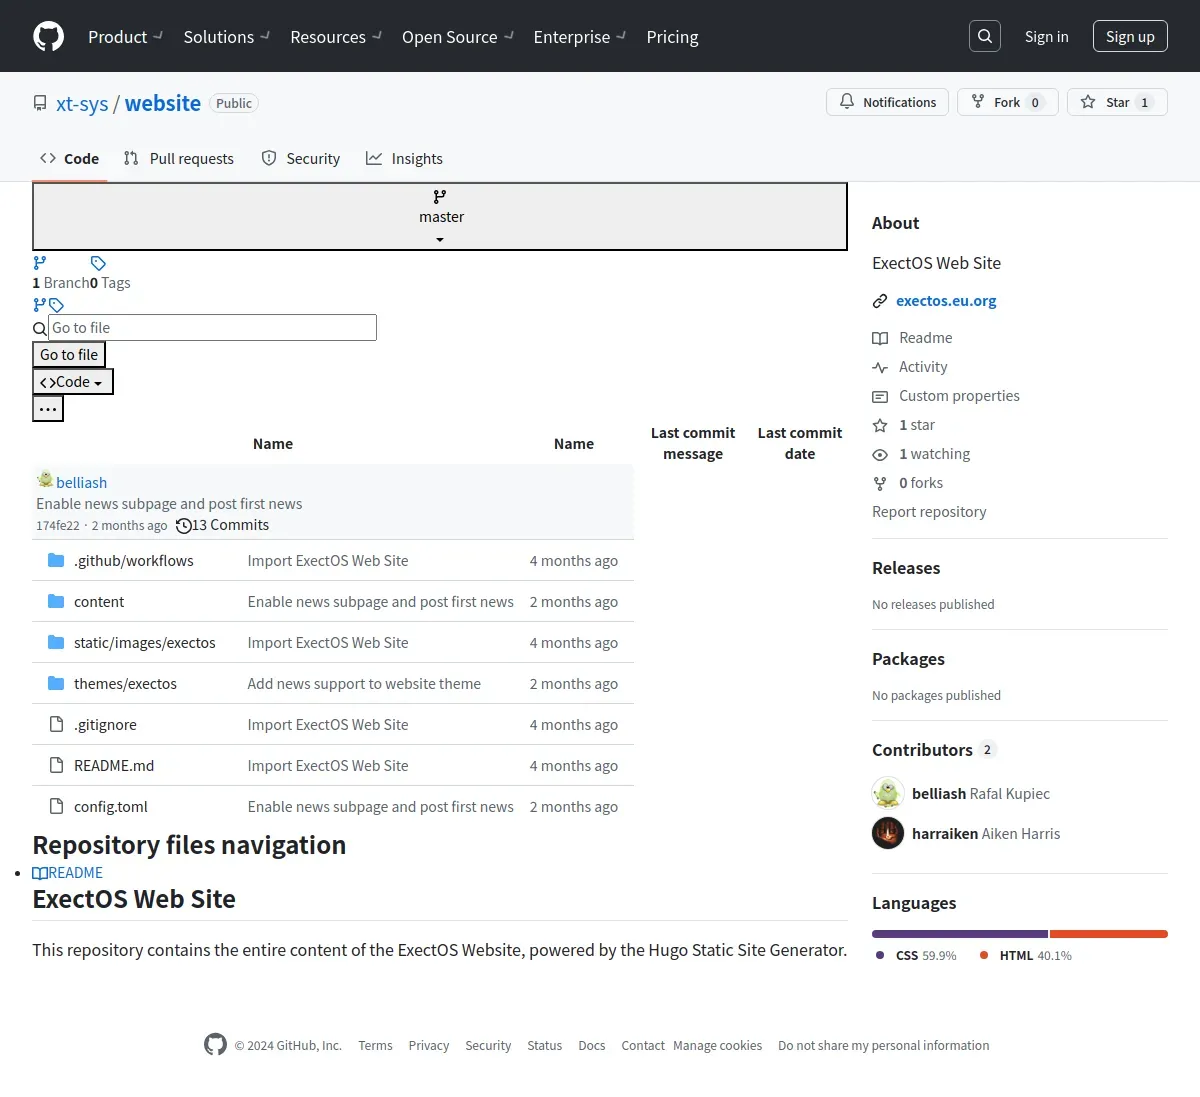Click belliash avatar in Contributors
Screen dimensions: 1200x1097
click(888, 793)
